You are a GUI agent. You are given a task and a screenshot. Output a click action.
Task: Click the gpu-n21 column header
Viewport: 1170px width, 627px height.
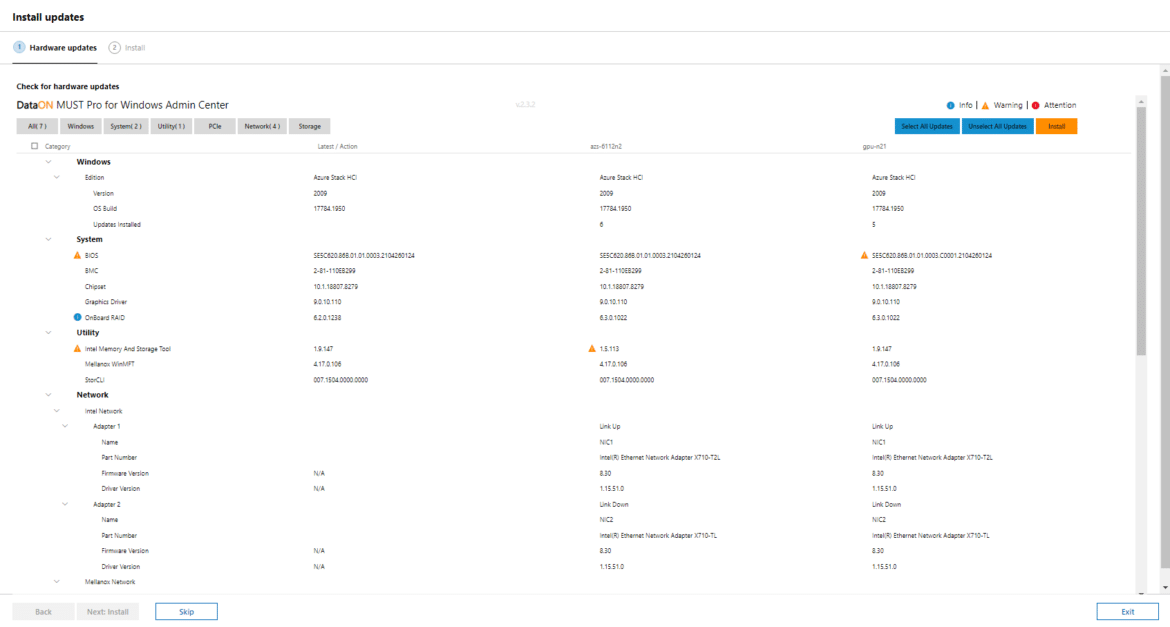pyautogui.click(x=875, y=146)
